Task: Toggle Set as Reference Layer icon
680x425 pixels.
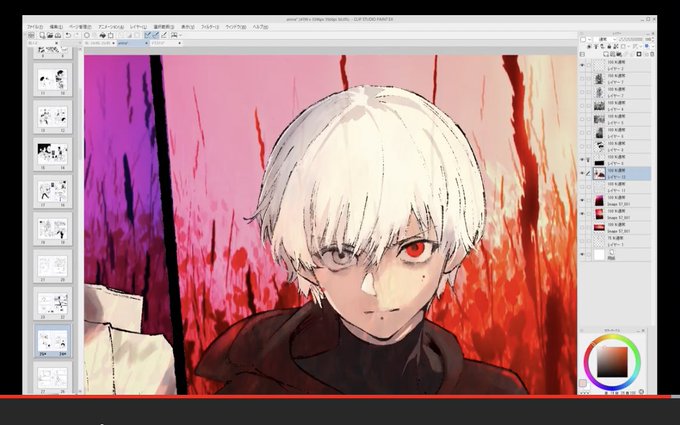Action: (x=596, y=46)
